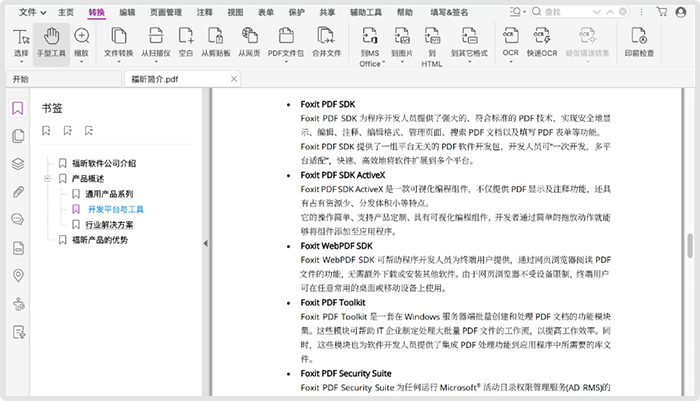Switch to the 注释 ribbon tab
700x401 pixels.
pyautogui.click(x=204, y=13)
